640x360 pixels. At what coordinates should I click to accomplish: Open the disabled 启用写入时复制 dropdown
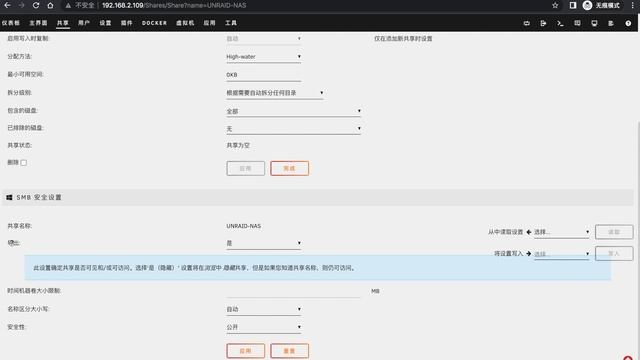coord(264,39)
